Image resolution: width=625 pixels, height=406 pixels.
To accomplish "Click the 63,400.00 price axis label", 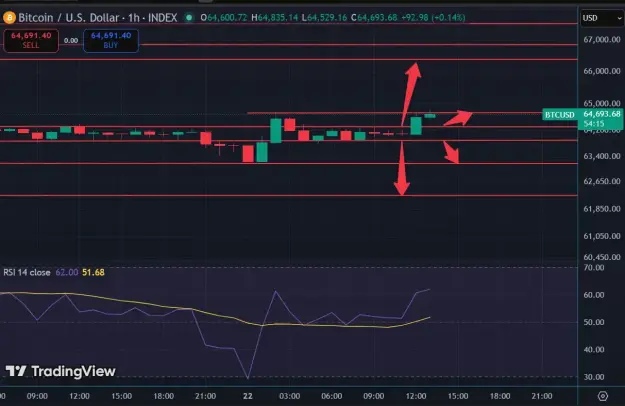I will click(602, 156).
